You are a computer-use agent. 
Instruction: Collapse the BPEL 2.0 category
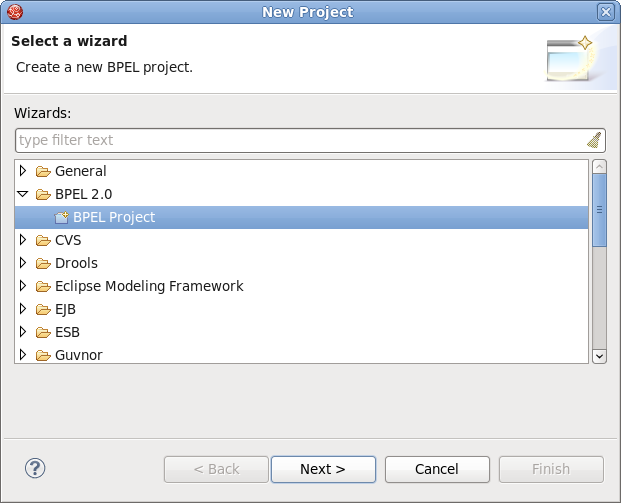click(23, 194)
